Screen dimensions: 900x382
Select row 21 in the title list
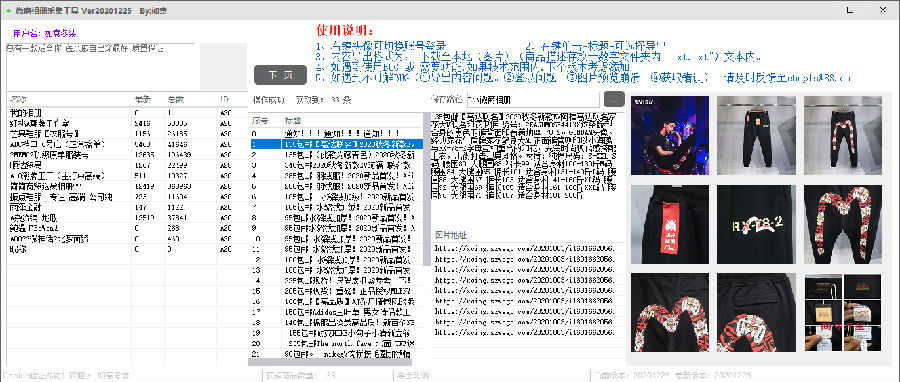click(x=336, y=354)
